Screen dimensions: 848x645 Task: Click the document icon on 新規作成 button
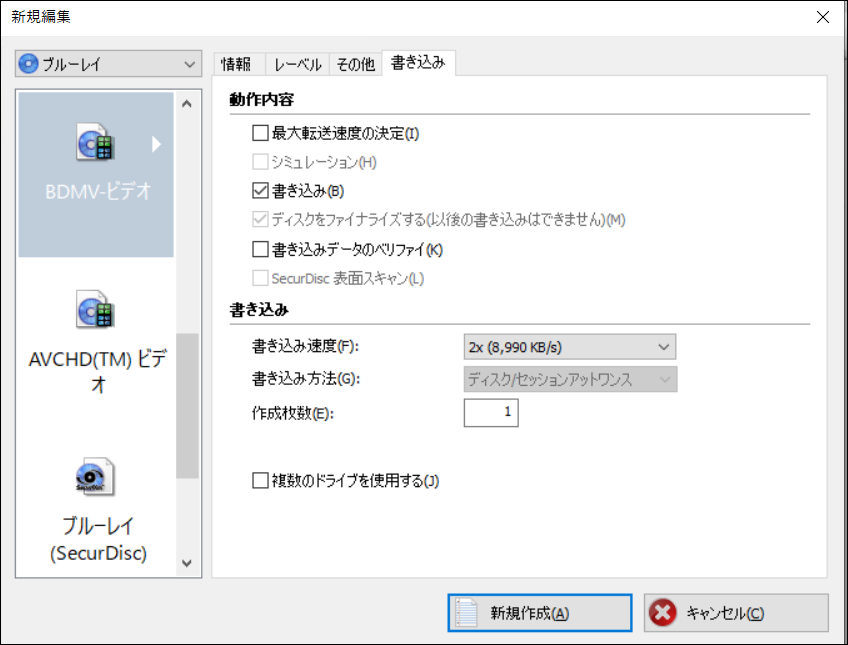465,612
